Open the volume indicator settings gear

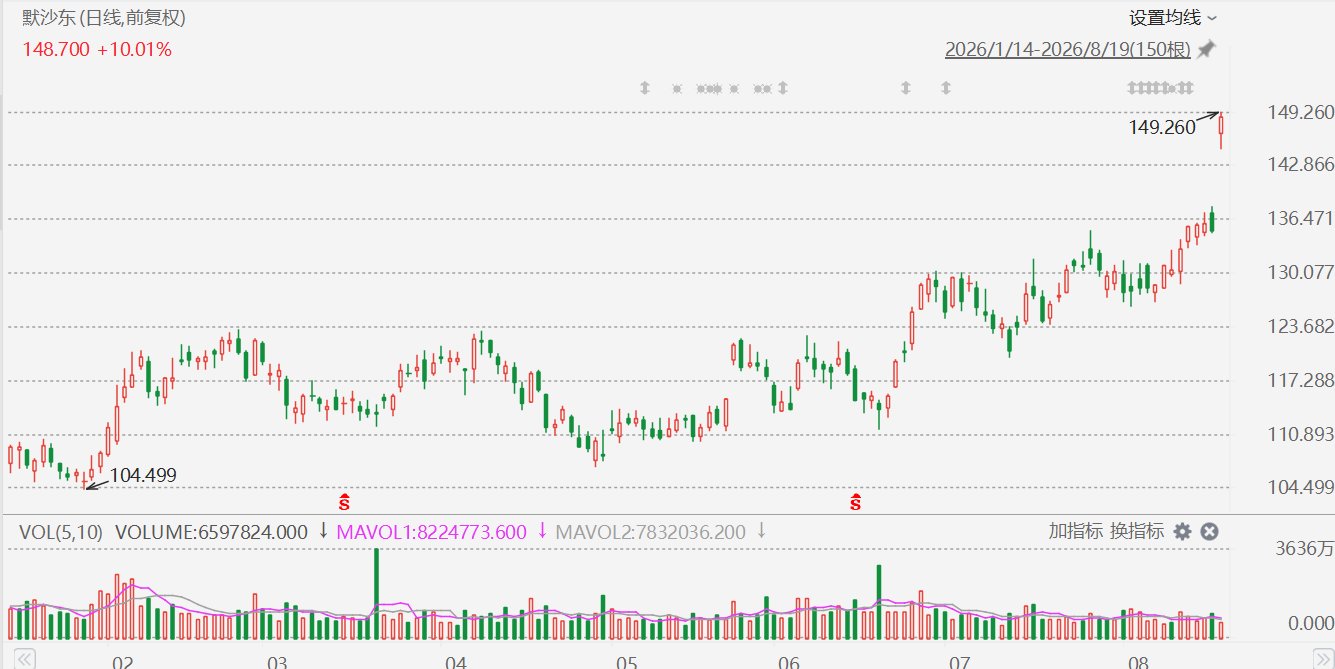(1183, 531)
